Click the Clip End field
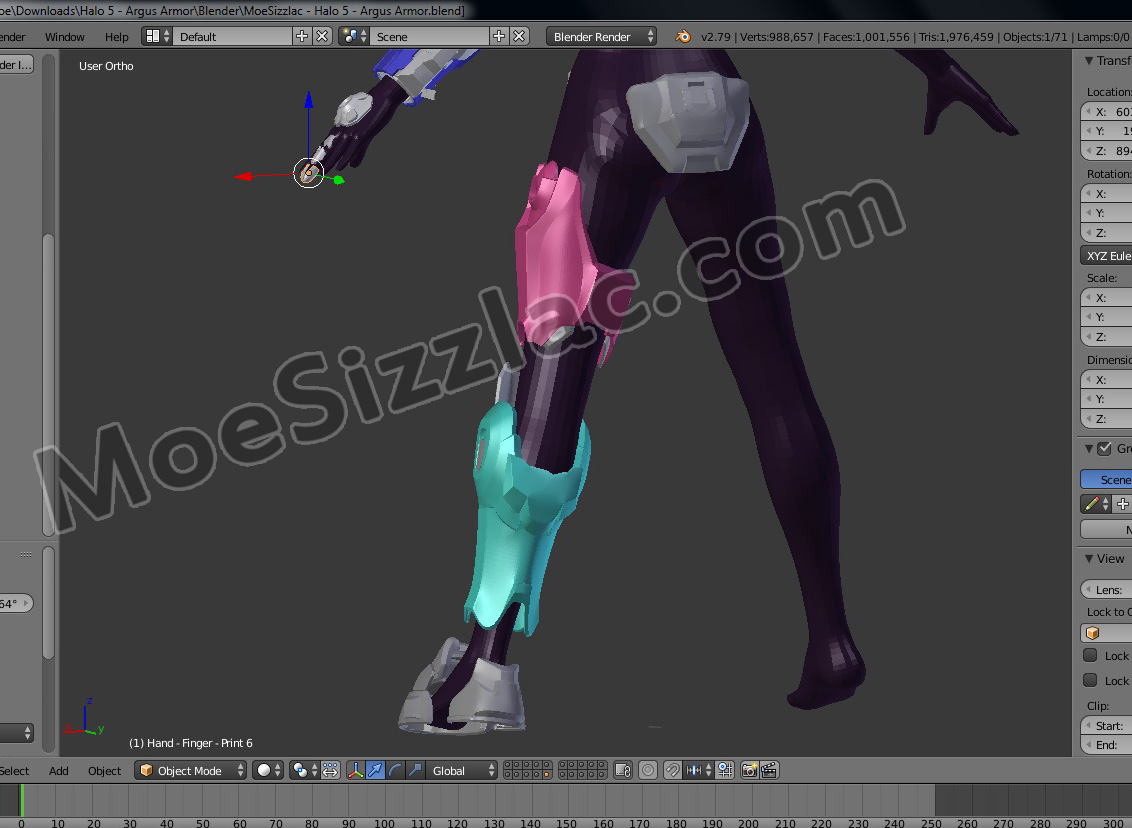Viewport: 1132px width, 828px height. tap(1106, 745)
